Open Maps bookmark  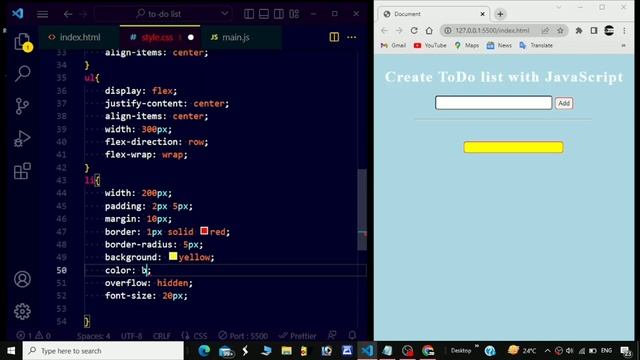(467, 45)
